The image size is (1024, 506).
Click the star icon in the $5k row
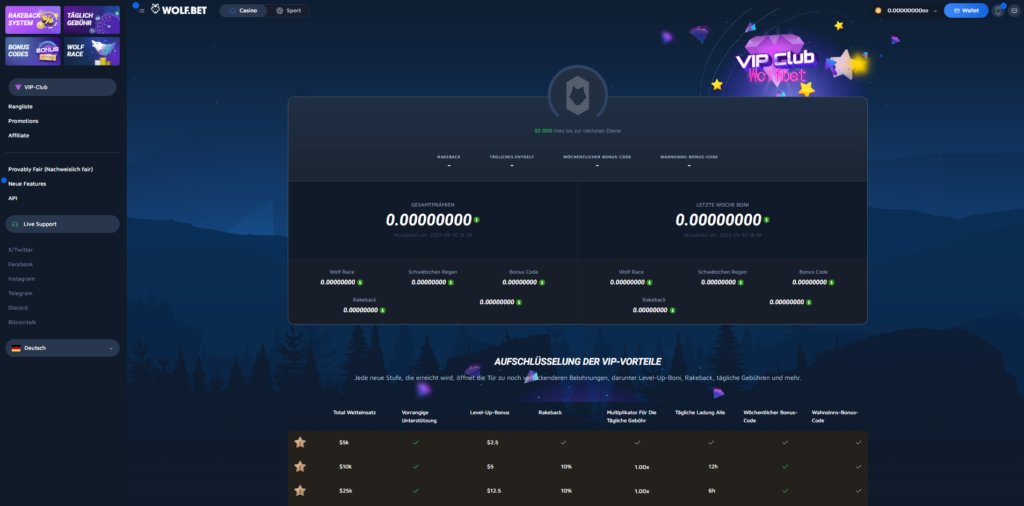[x=299, y=441]
